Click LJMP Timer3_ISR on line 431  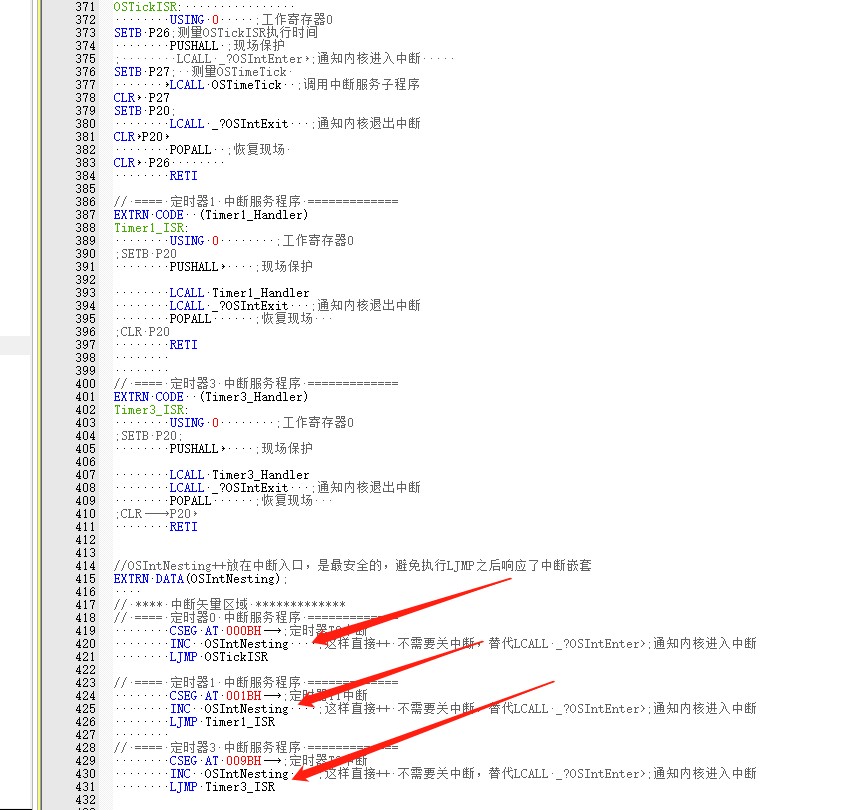coord(223,787)
